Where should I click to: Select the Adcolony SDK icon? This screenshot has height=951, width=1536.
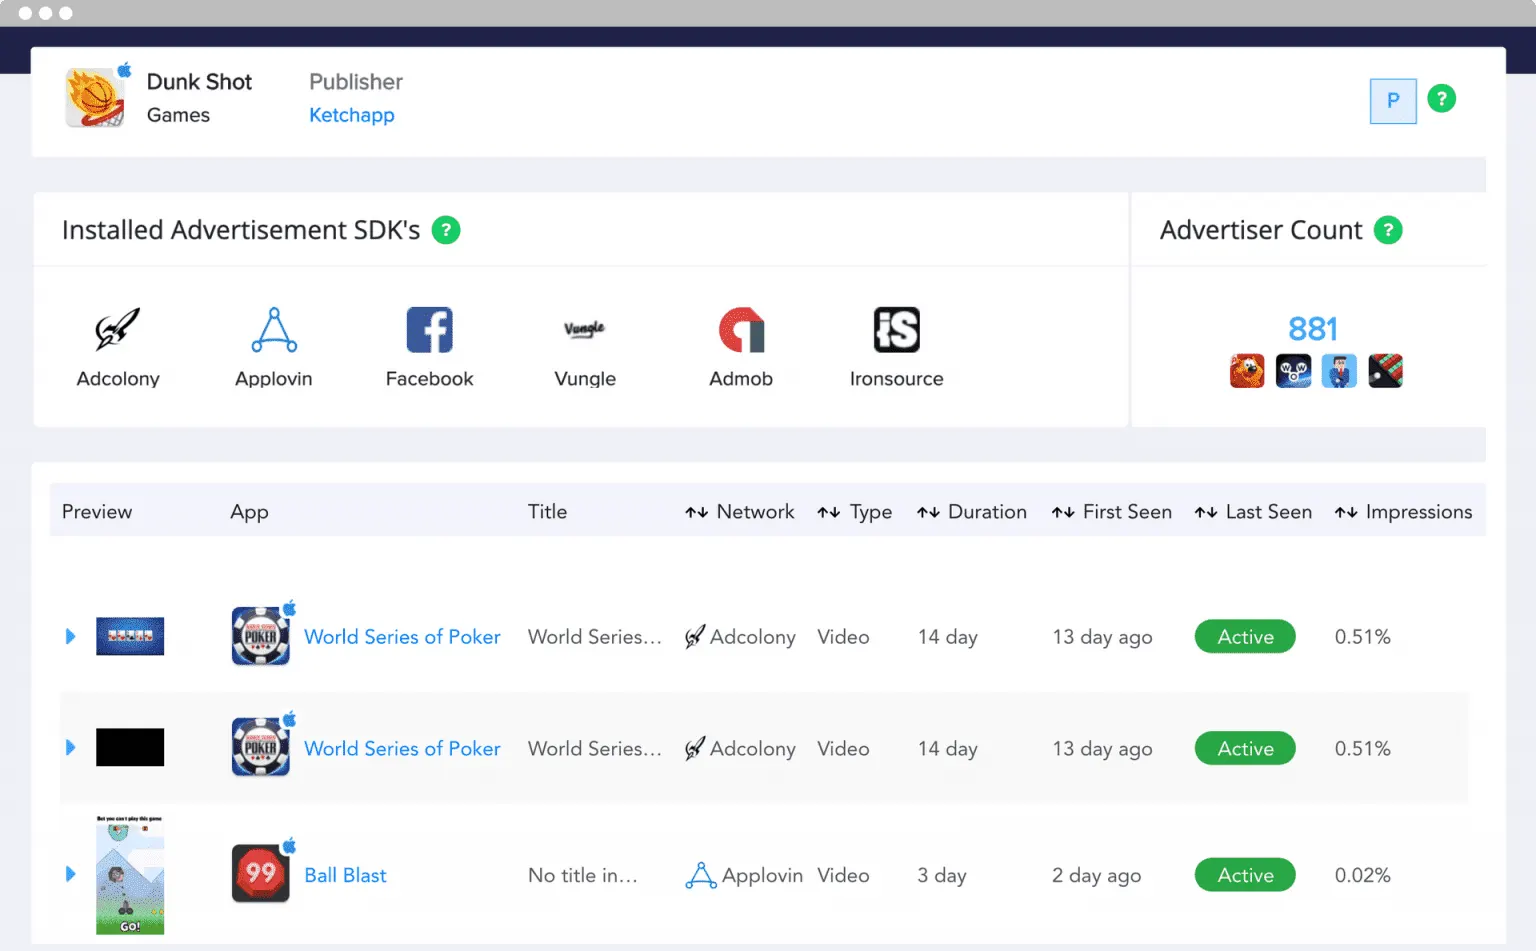(x=118, y=329)
